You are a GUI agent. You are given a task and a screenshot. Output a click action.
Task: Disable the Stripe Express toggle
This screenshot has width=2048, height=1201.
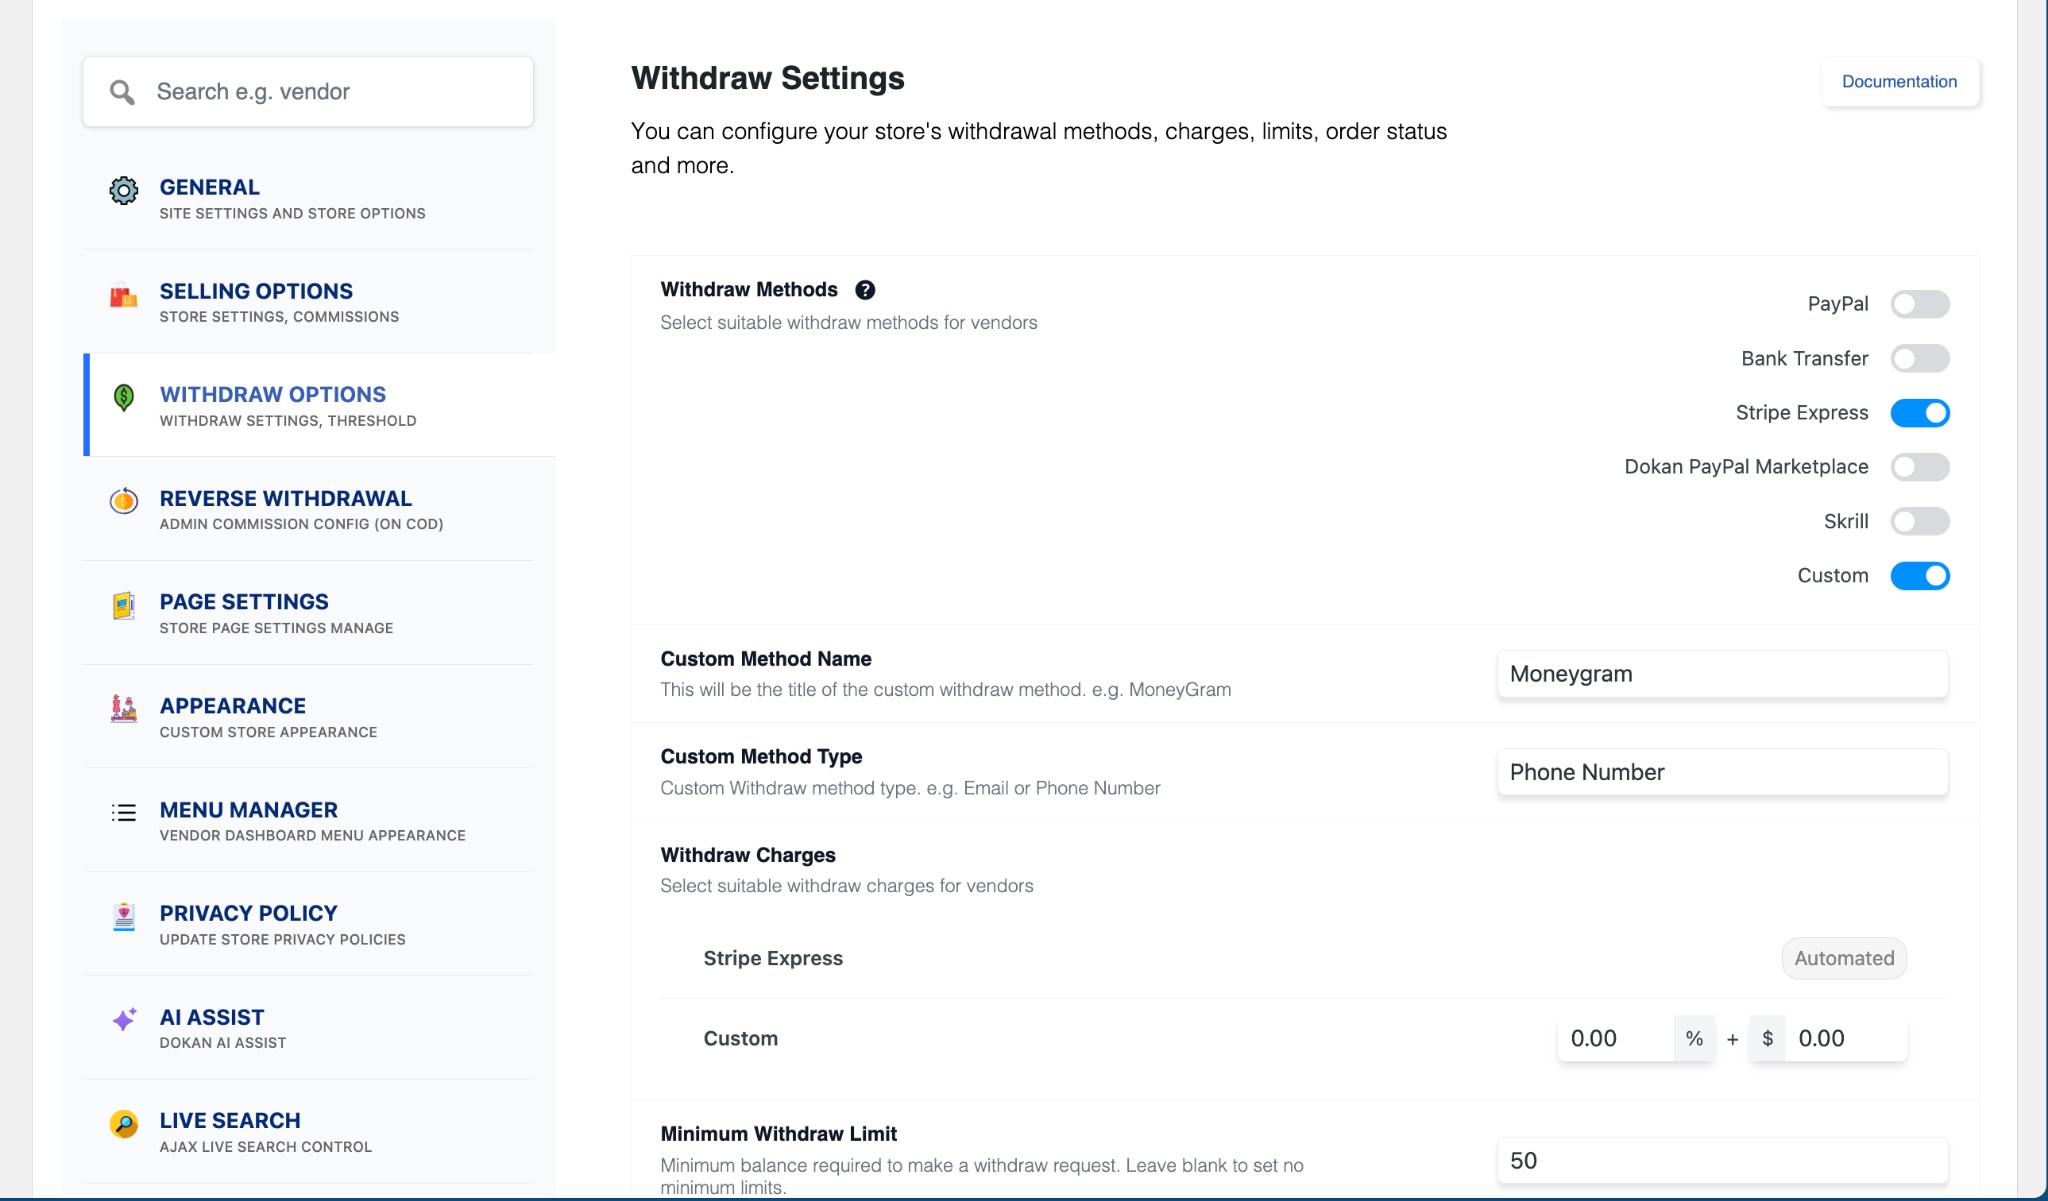coord(1920,412)
